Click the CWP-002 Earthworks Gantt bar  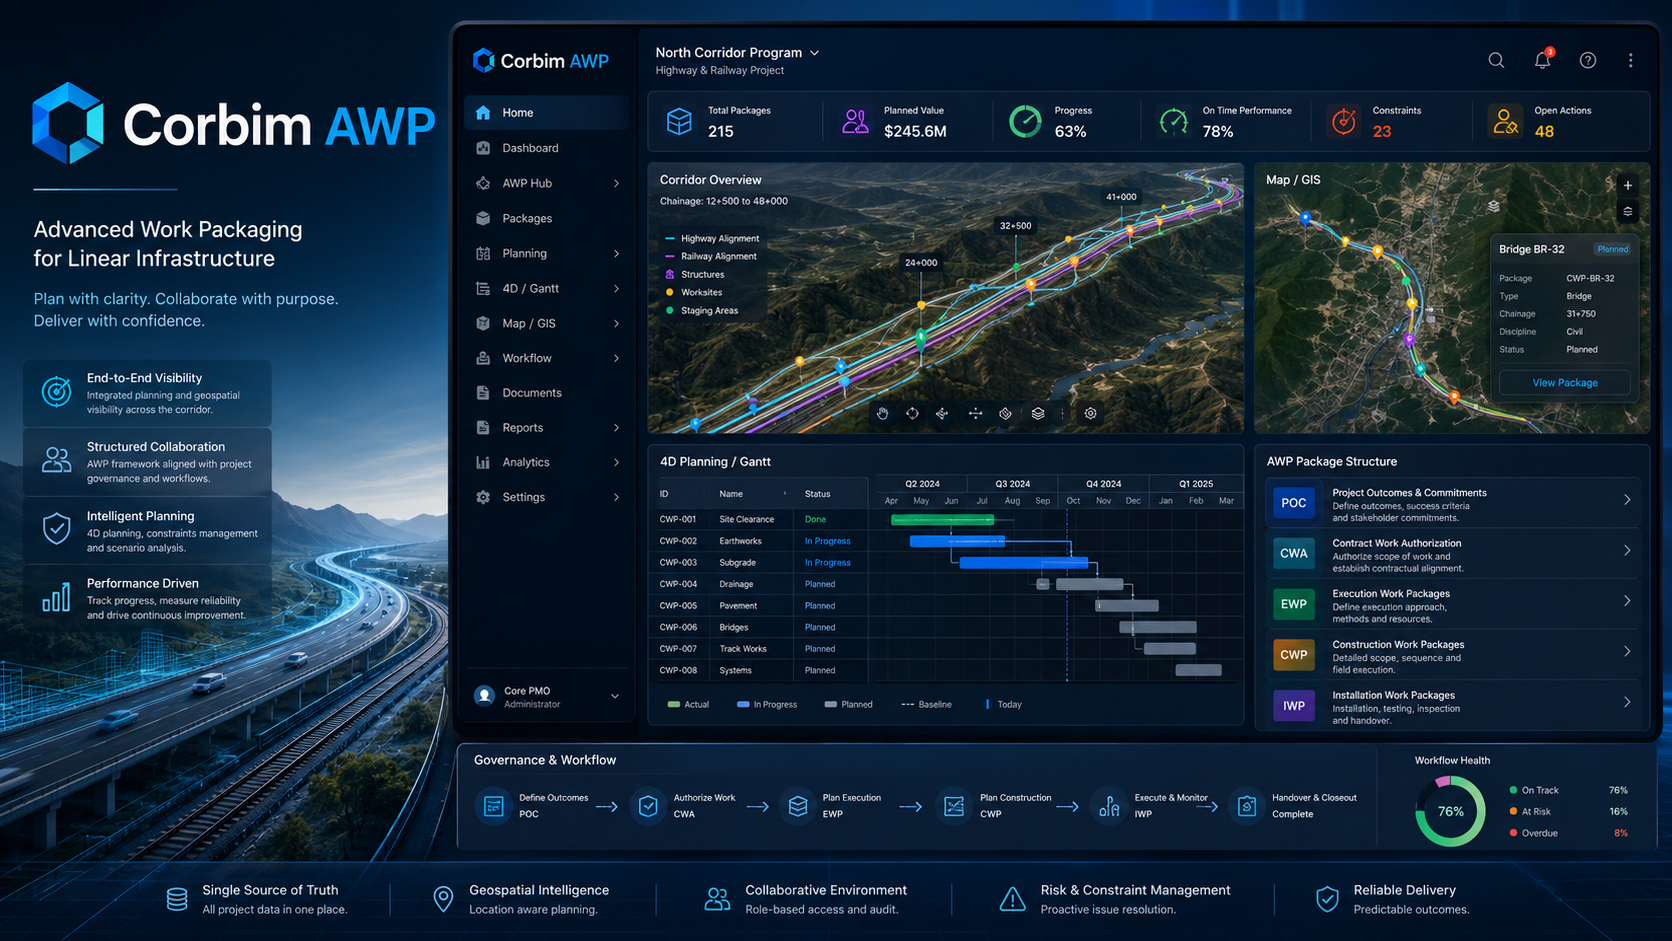957,541
